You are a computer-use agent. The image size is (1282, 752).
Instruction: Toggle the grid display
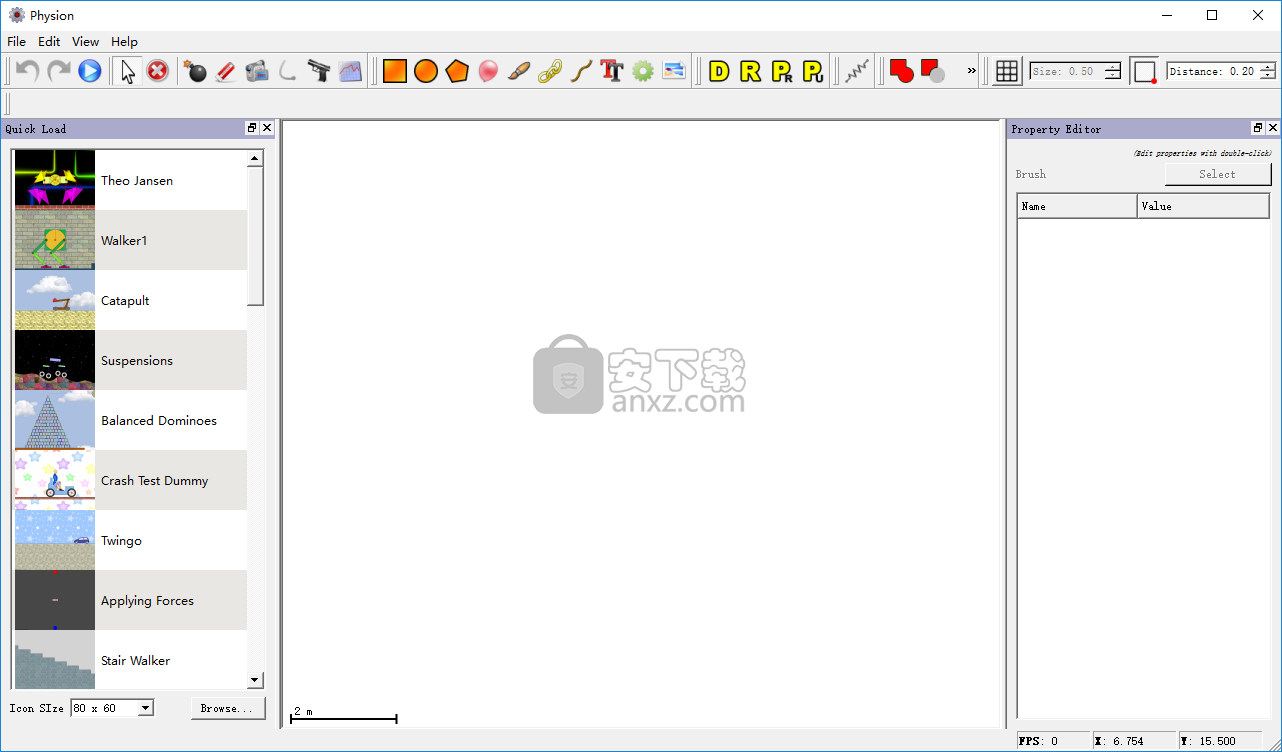[1006, 70]
